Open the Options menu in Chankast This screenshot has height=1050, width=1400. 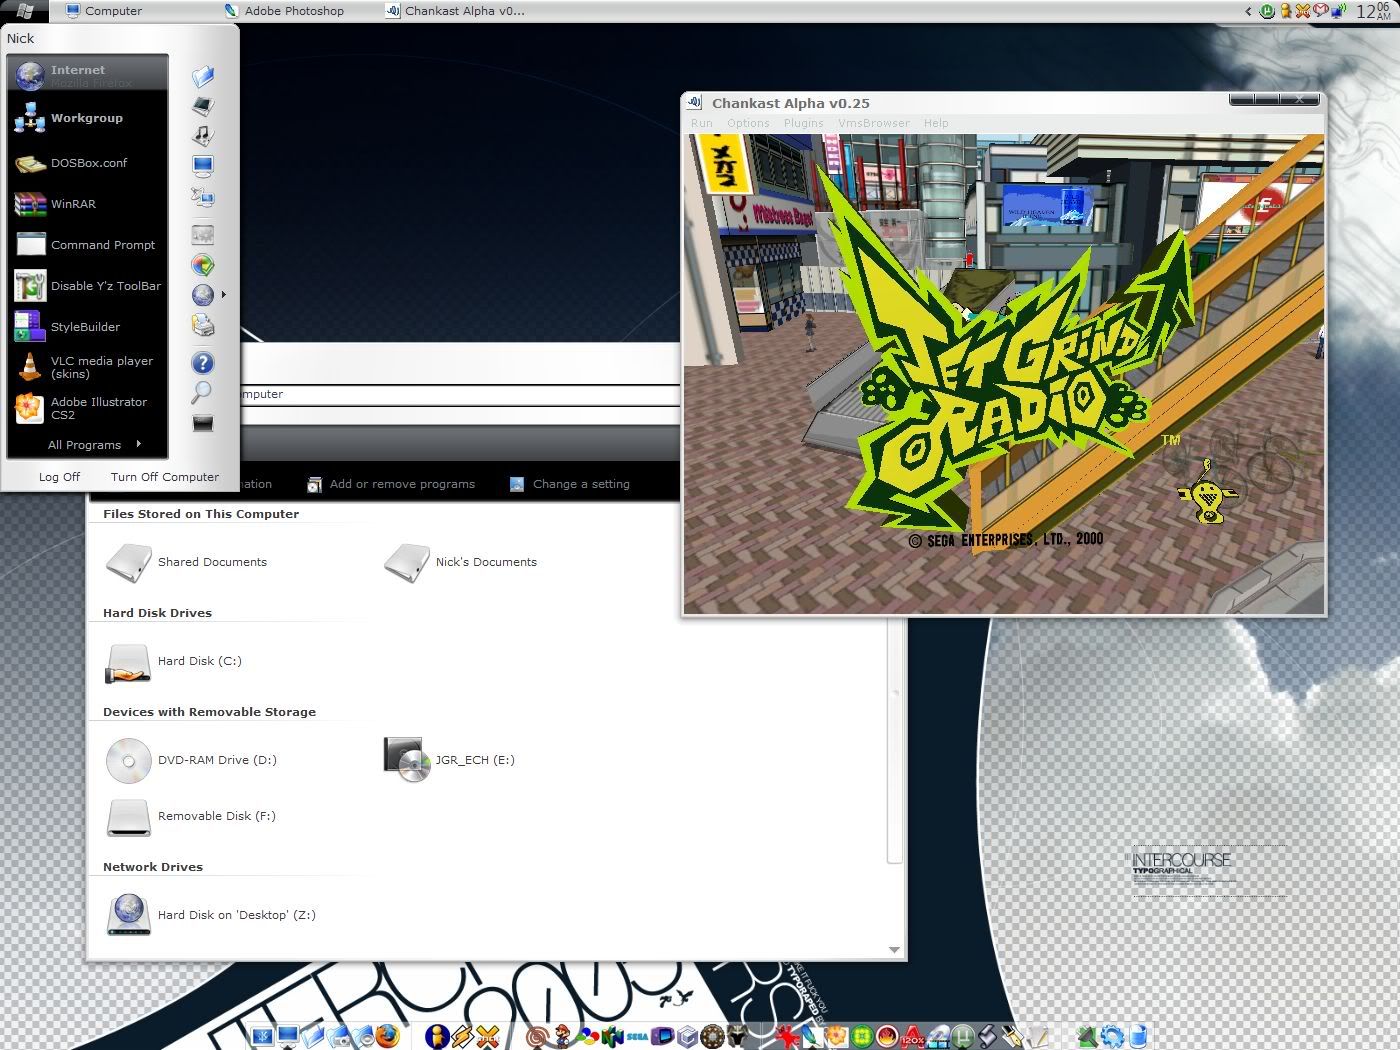pos(748,123)
